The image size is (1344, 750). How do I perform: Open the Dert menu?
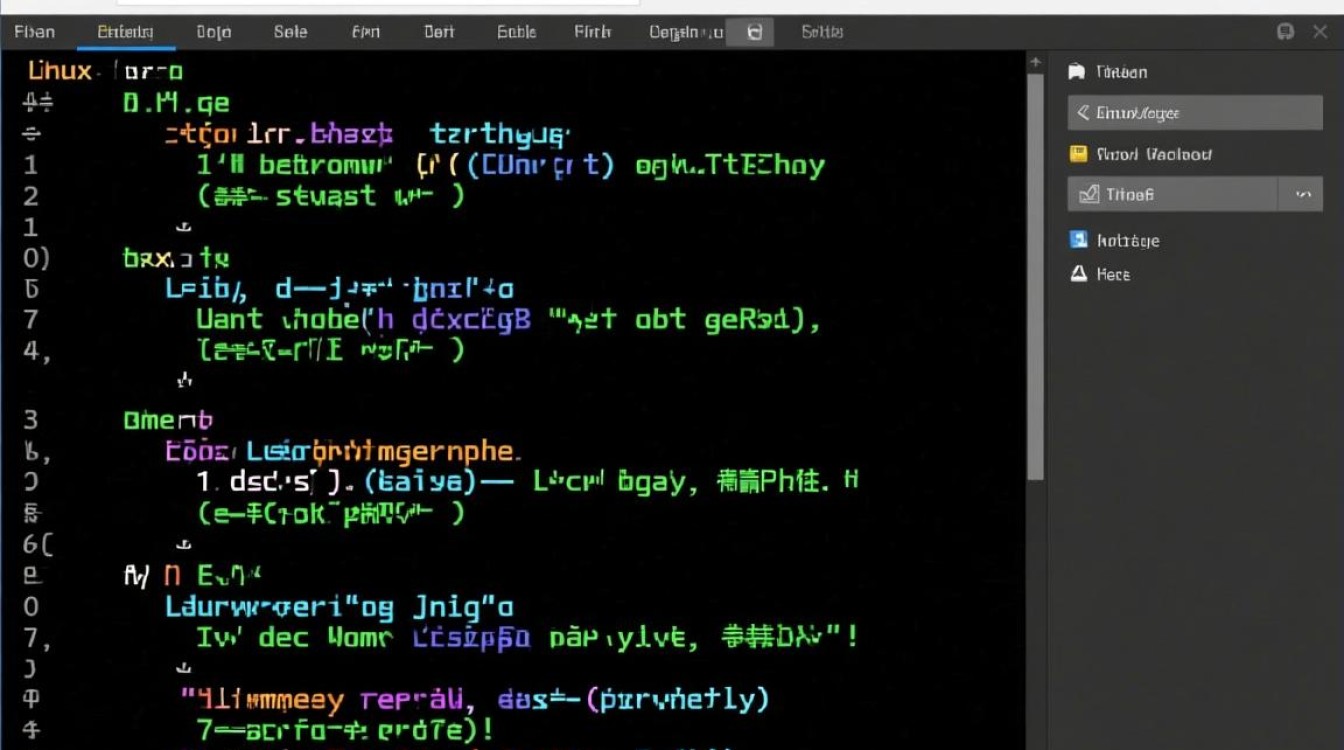click(x=437, y=31)
